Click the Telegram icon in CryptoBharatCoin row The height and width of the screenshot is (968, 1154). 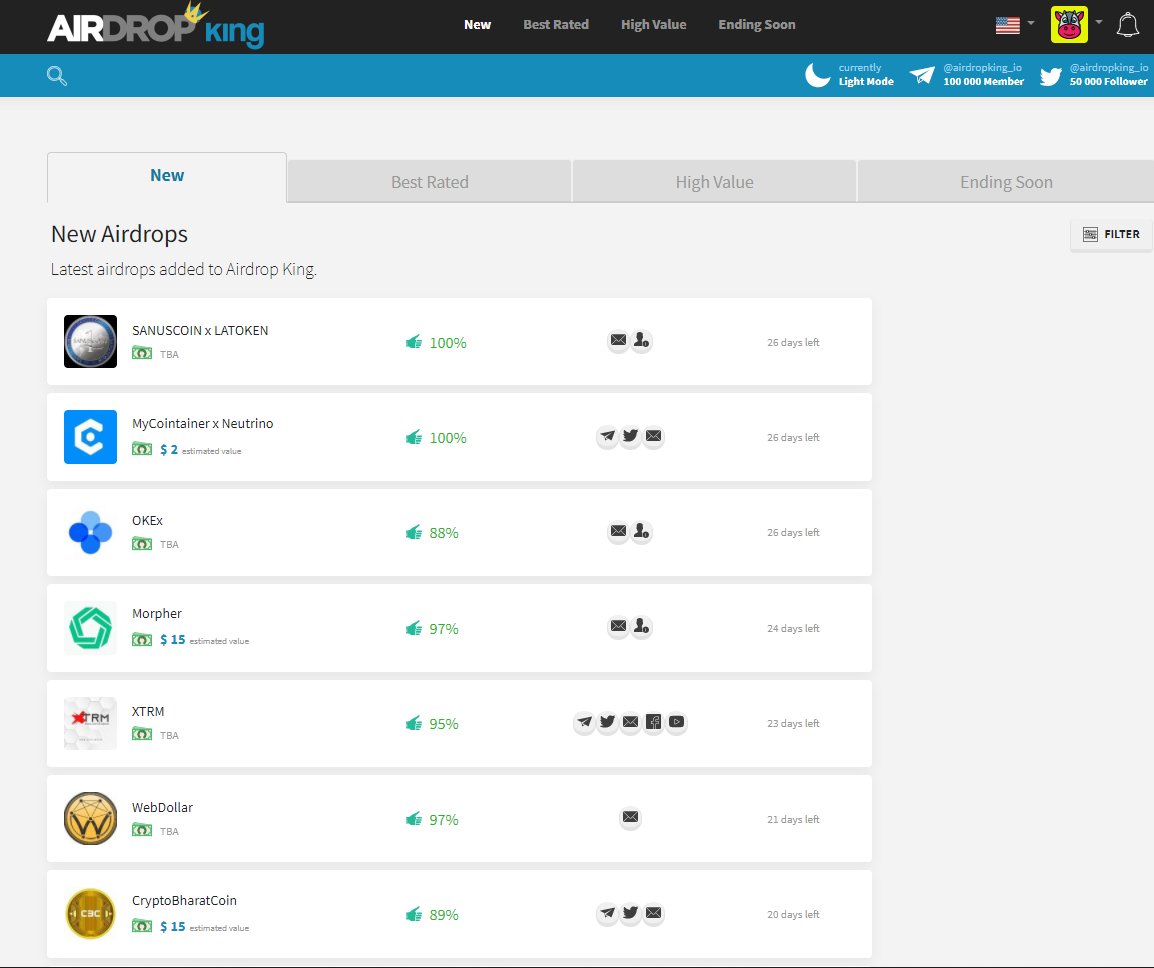point(607,913)
